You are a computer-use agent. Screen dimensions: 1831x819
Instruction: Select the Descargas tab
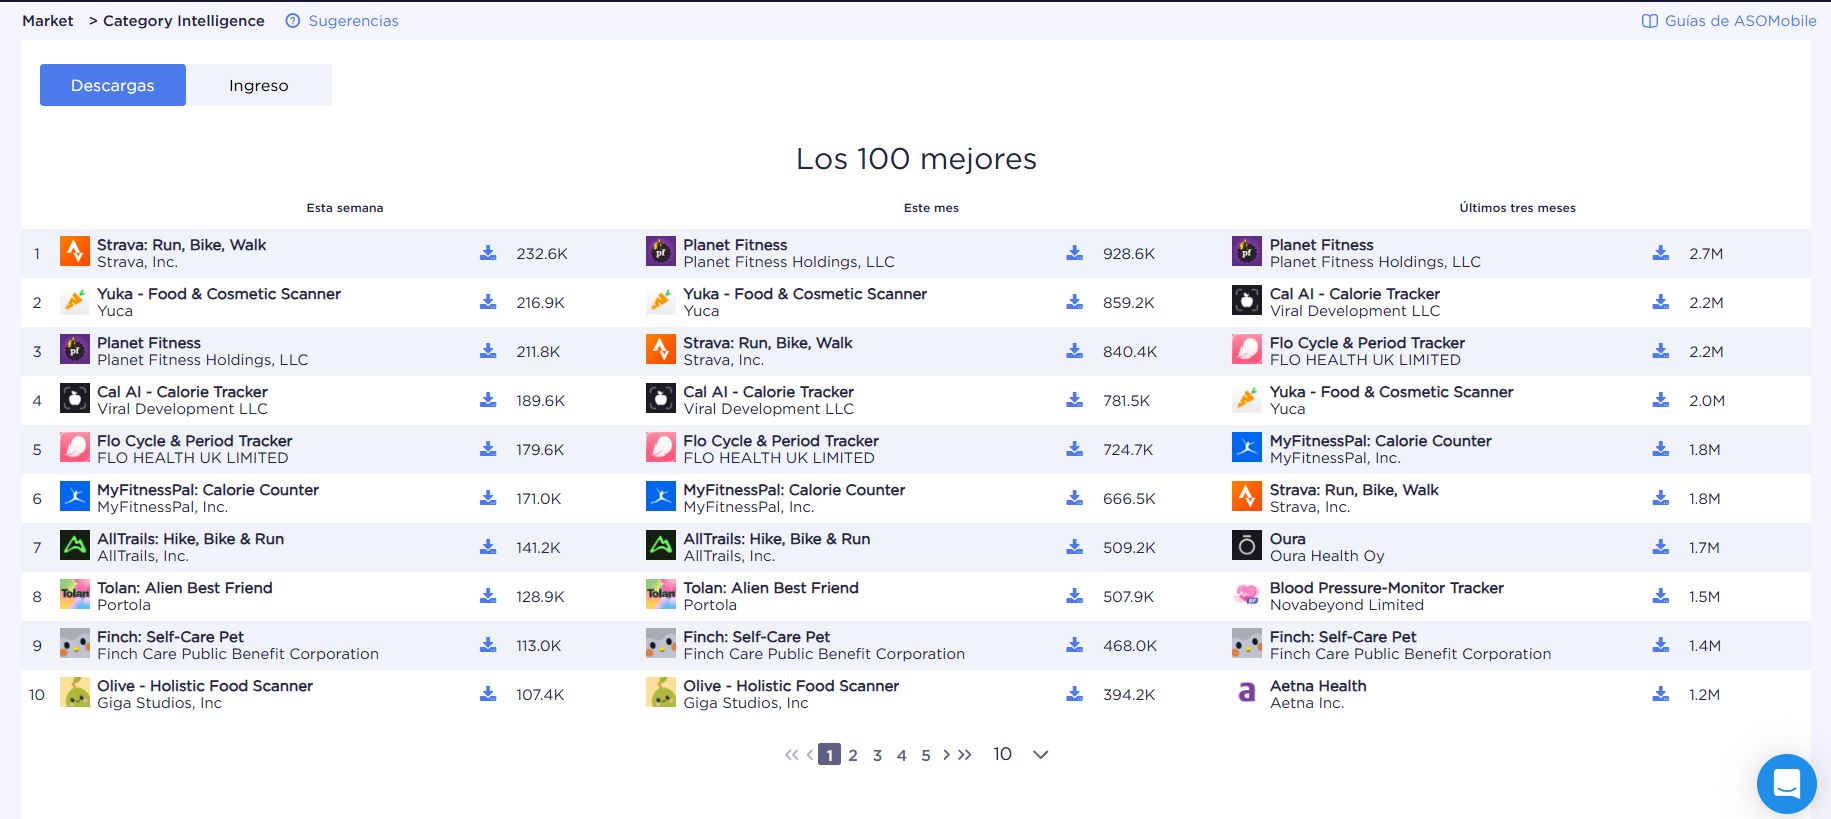113,85
